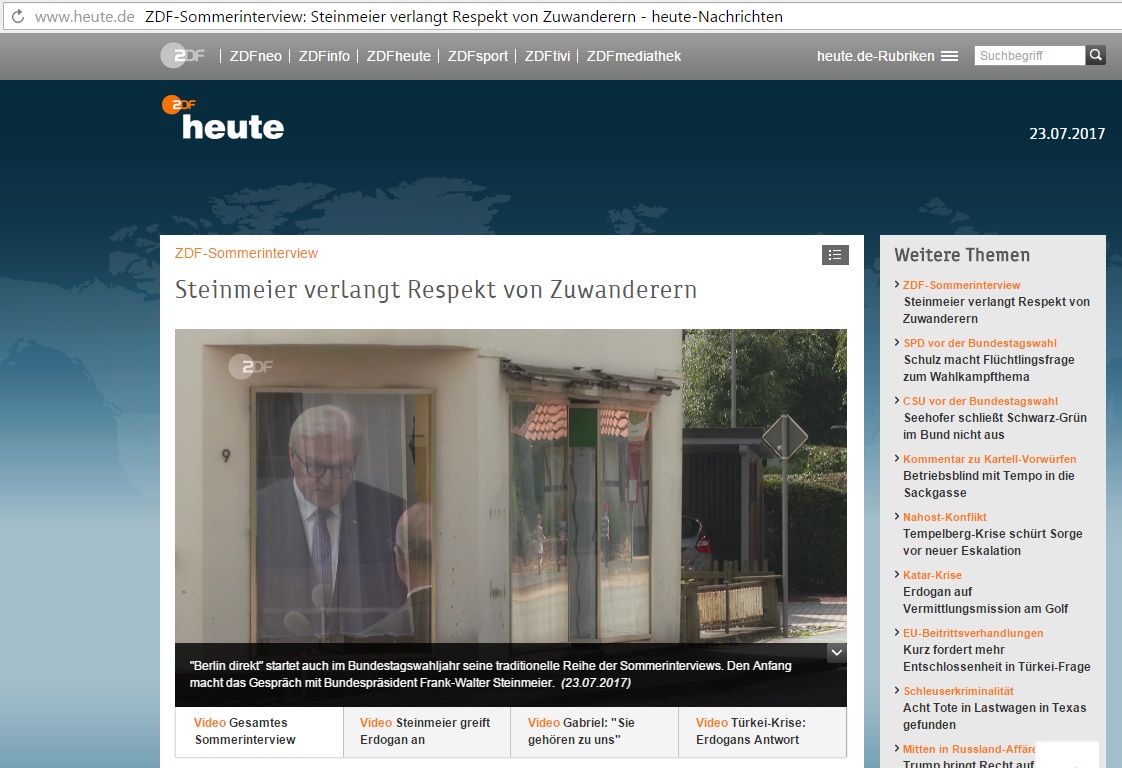Click the date 23.07.2017 in header
1122x768 pixels.
pos(1067,134)
